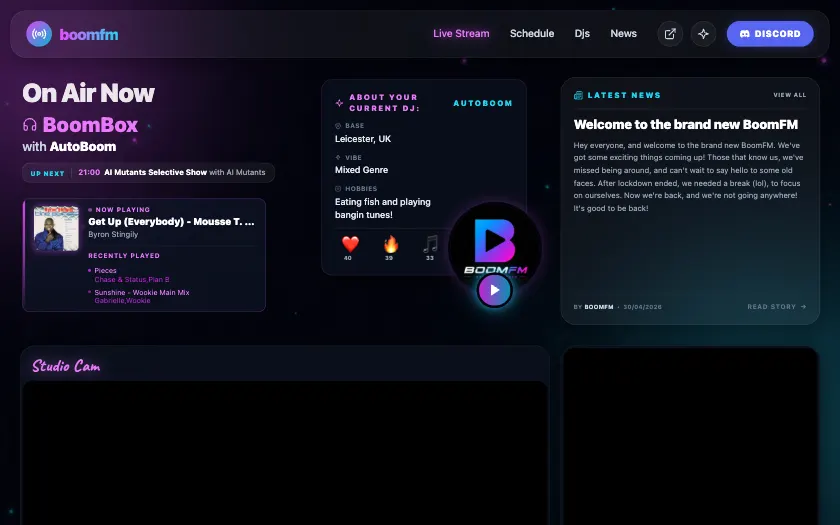Image resolution: width=840 pixels, height=525 pixels.
Task: Open the Djs menu item
Action: 582,33
